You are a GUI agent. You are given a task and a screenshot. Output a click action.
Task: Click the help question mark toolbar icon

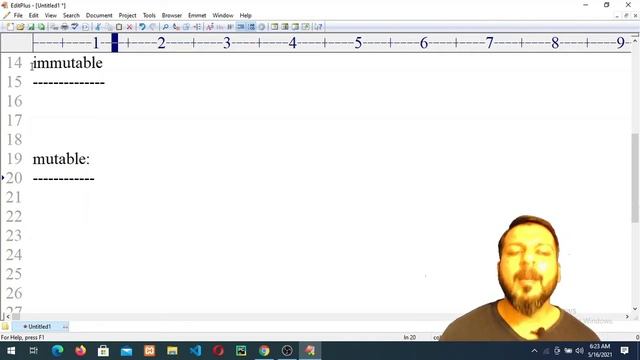click(318, 27)
